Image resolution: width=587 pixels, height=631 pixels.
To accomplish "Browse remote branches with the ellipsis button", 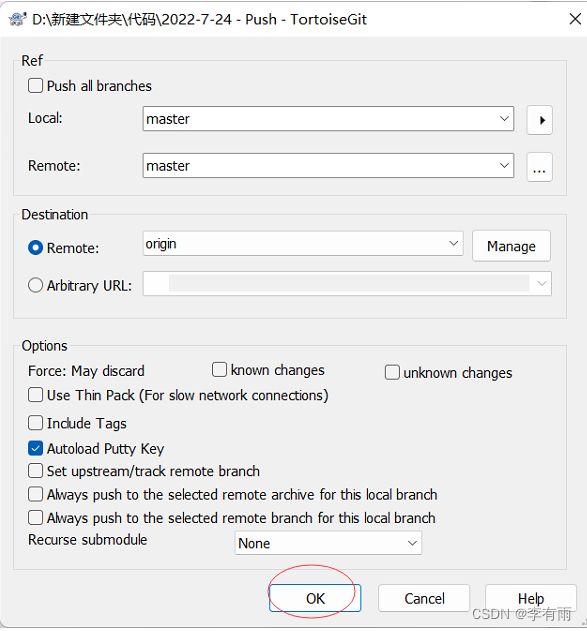I will coord(540,167).
